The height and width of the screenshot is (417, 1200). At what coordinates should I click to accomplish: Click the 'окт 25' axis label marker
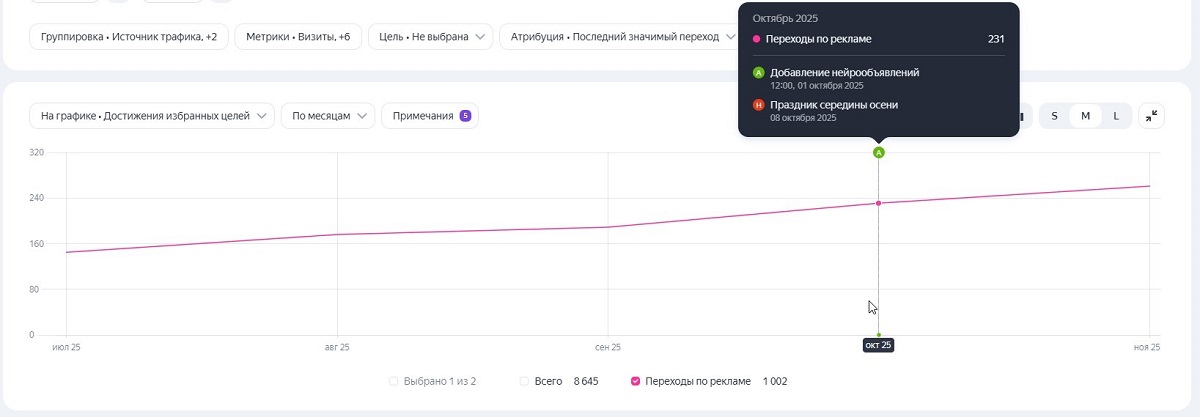coord(879,346)
